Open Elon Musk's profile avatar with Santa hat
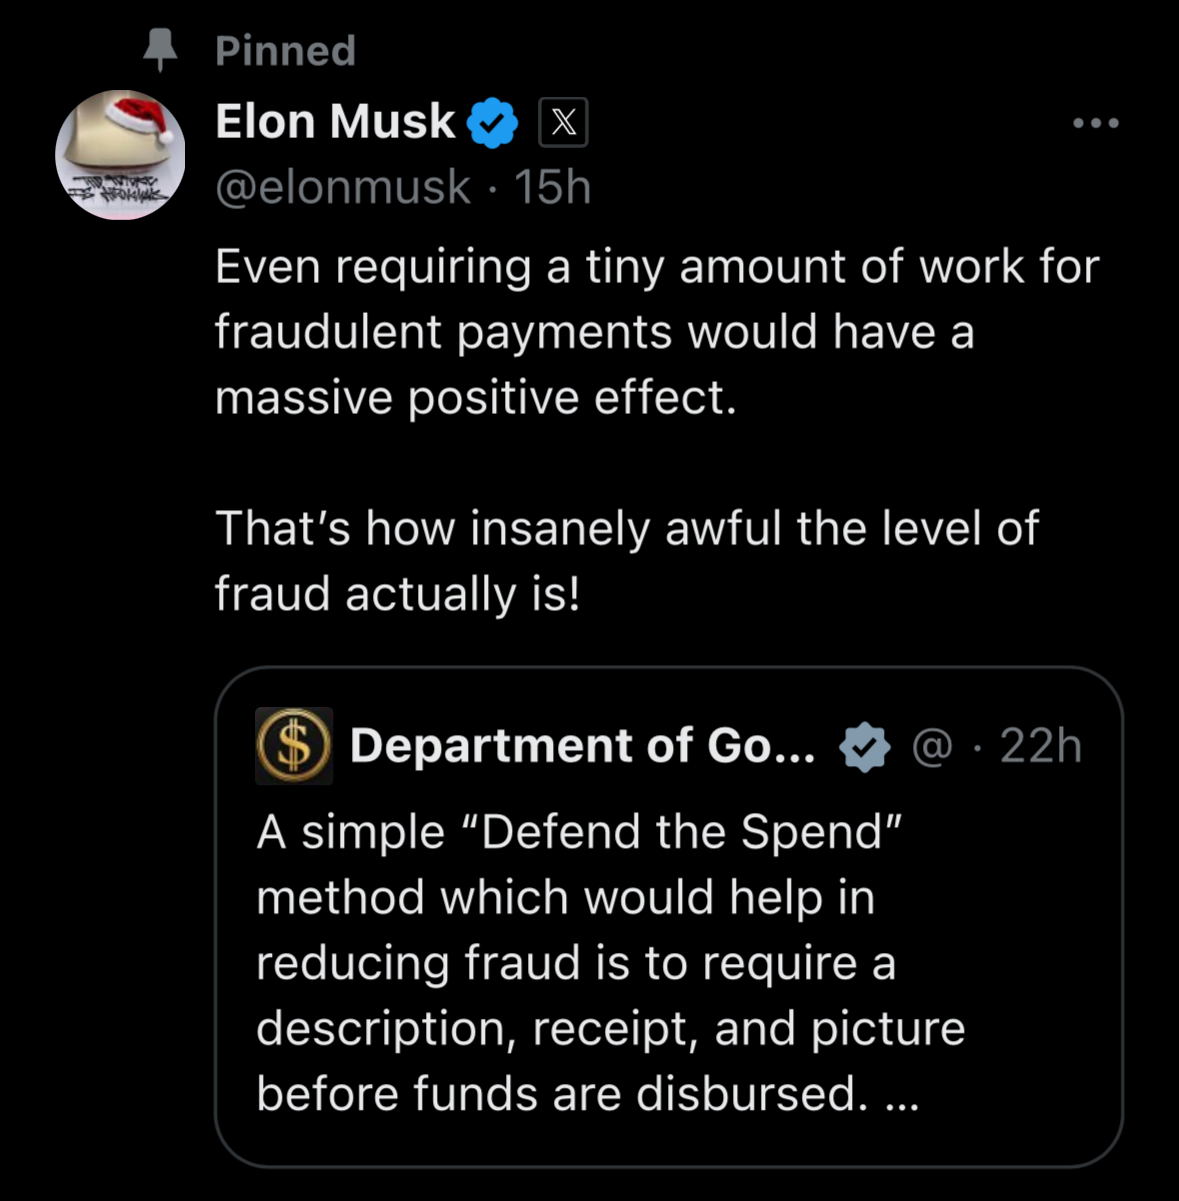This screenshot has height=1201, width=1179. point(120,155)
